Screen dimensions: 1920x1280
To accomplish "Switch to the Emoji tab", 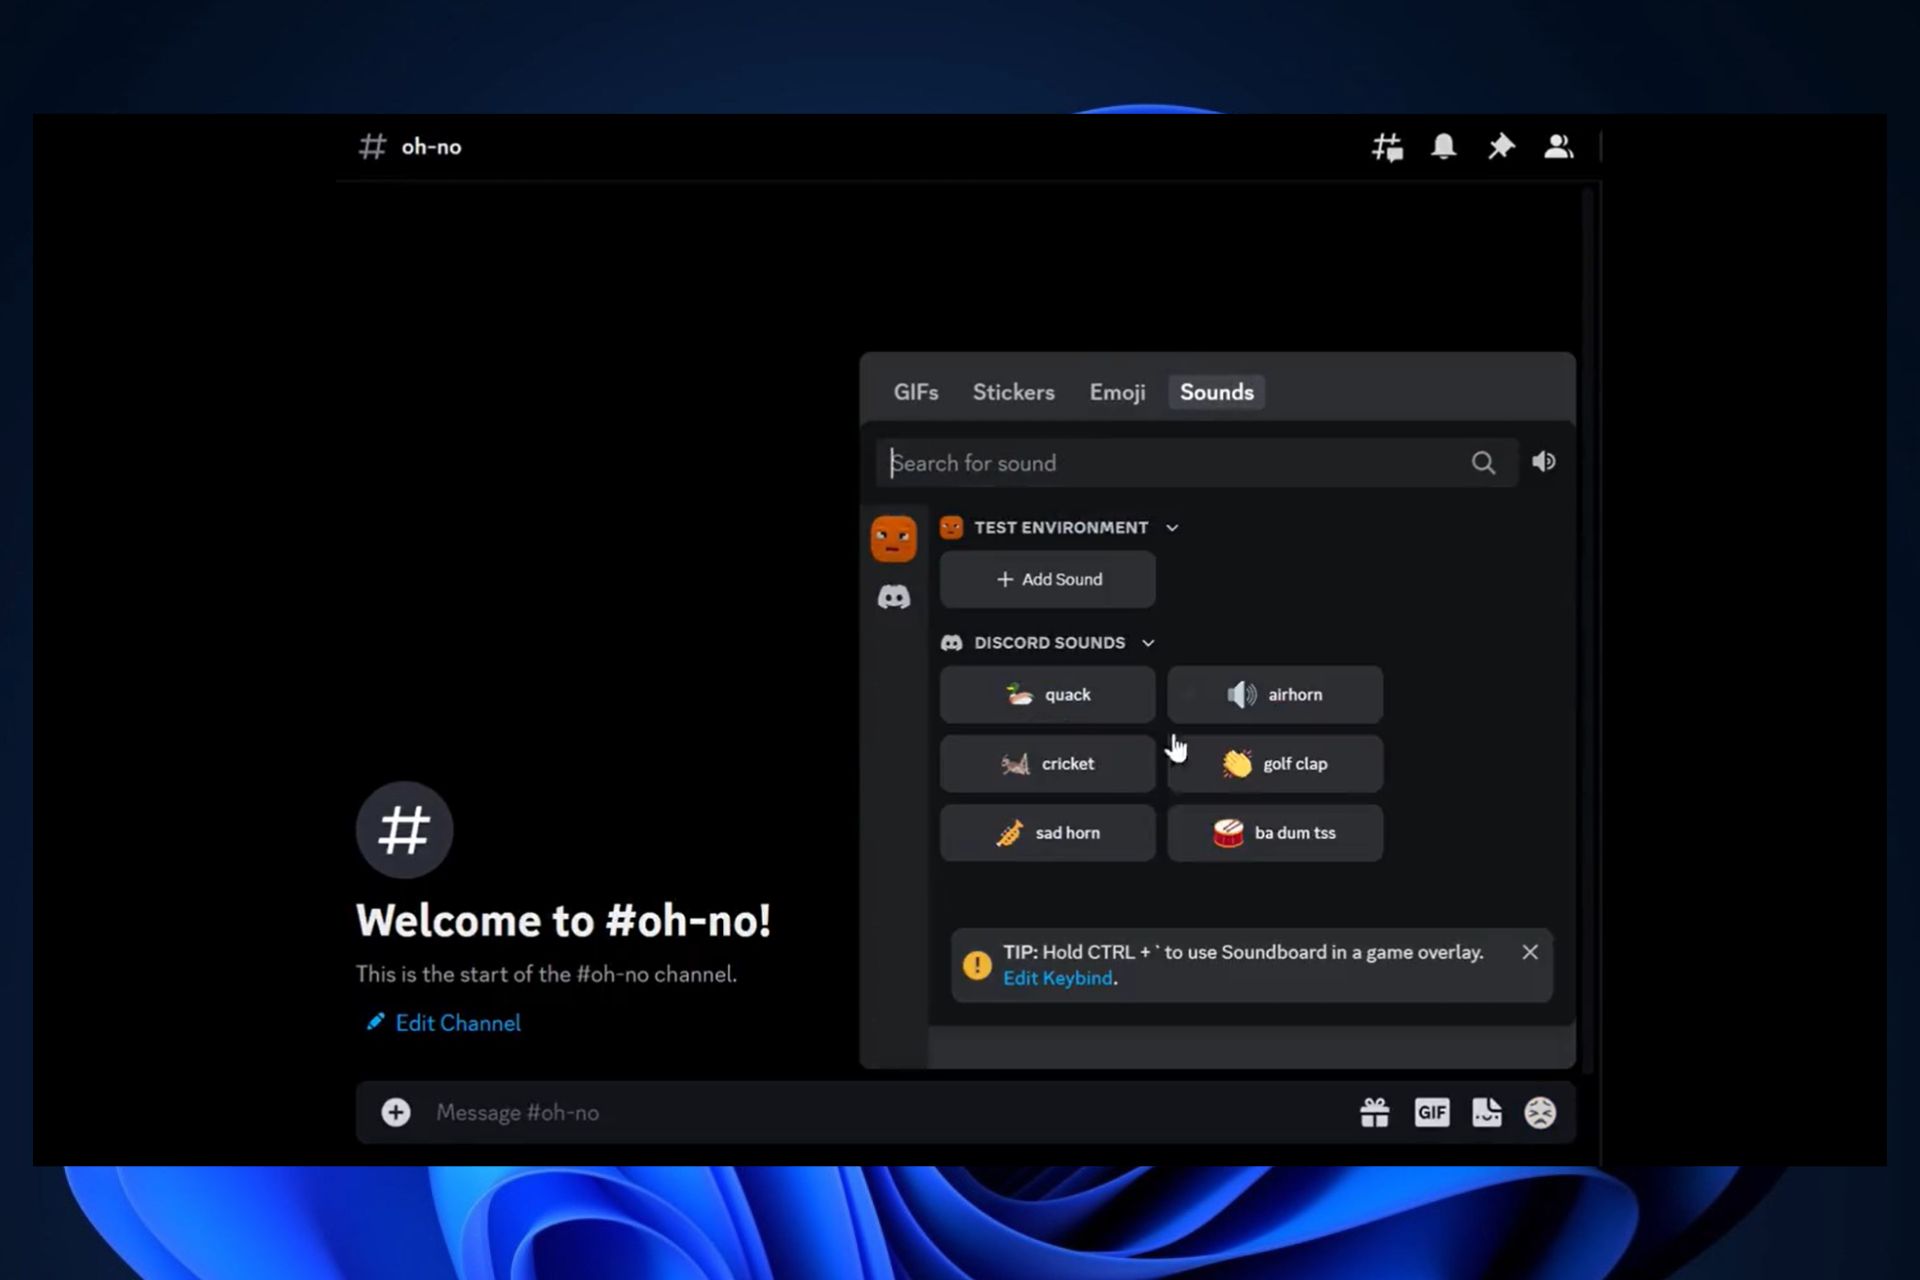I will 1119,391.
